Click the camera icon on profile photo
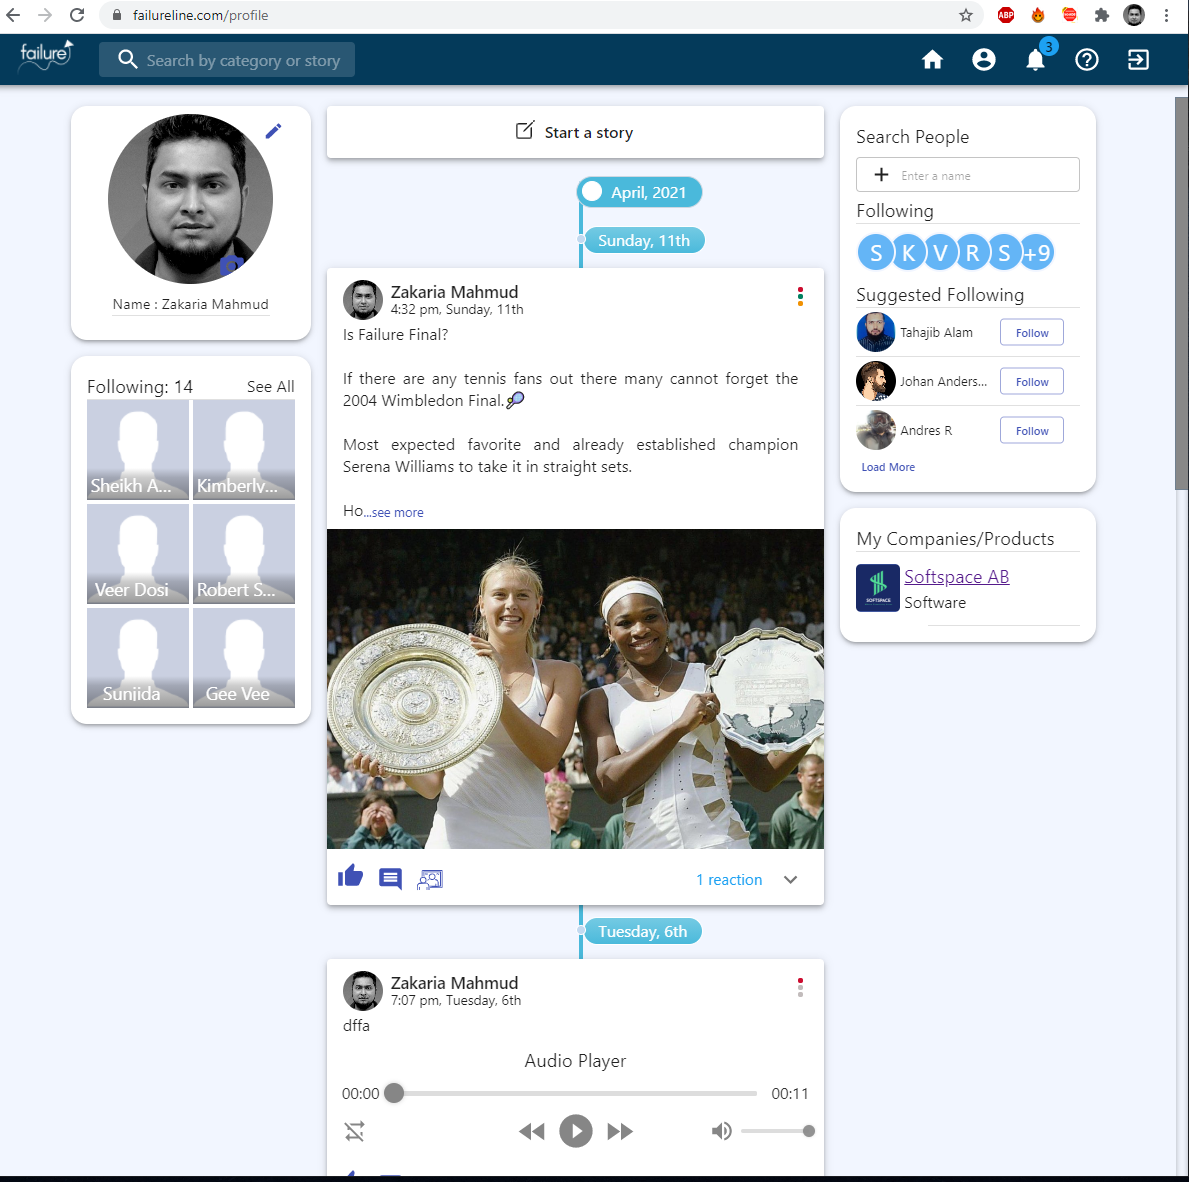This screenshot has width=1189, height=1182. 232,264
